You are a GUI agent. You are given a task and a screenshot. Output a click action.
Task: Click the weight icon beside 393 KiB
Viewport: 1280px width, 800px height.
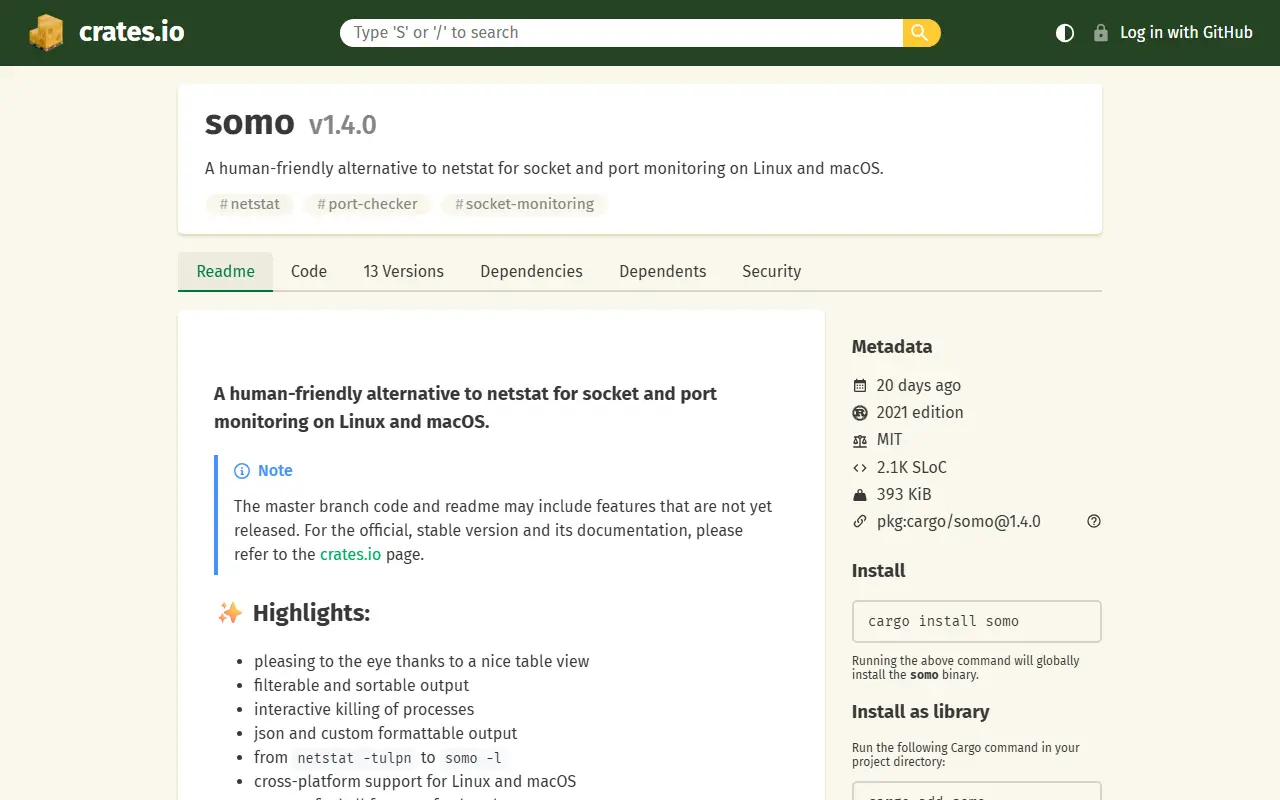coord(860,494)
